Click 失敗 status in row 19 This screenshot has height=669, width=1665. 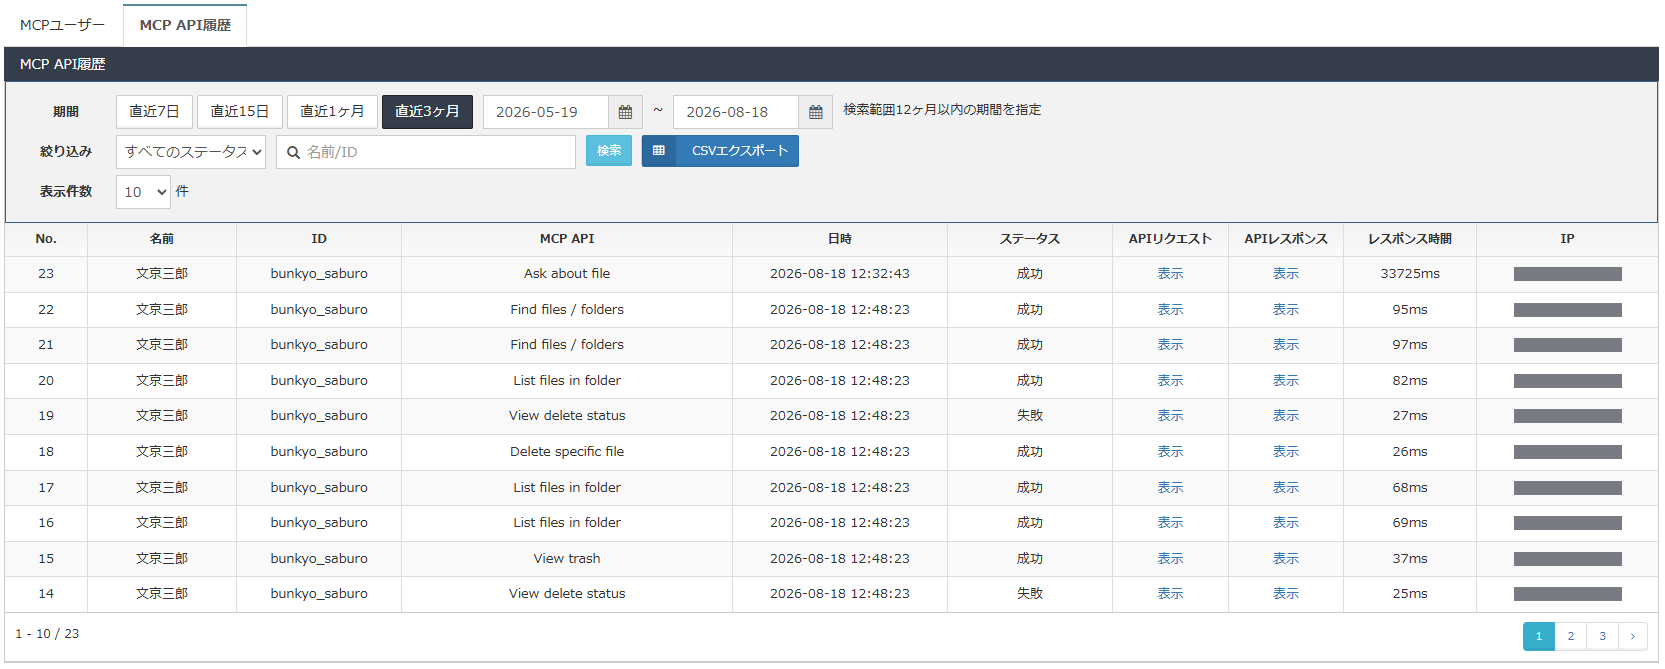[x=1030, y=416]
